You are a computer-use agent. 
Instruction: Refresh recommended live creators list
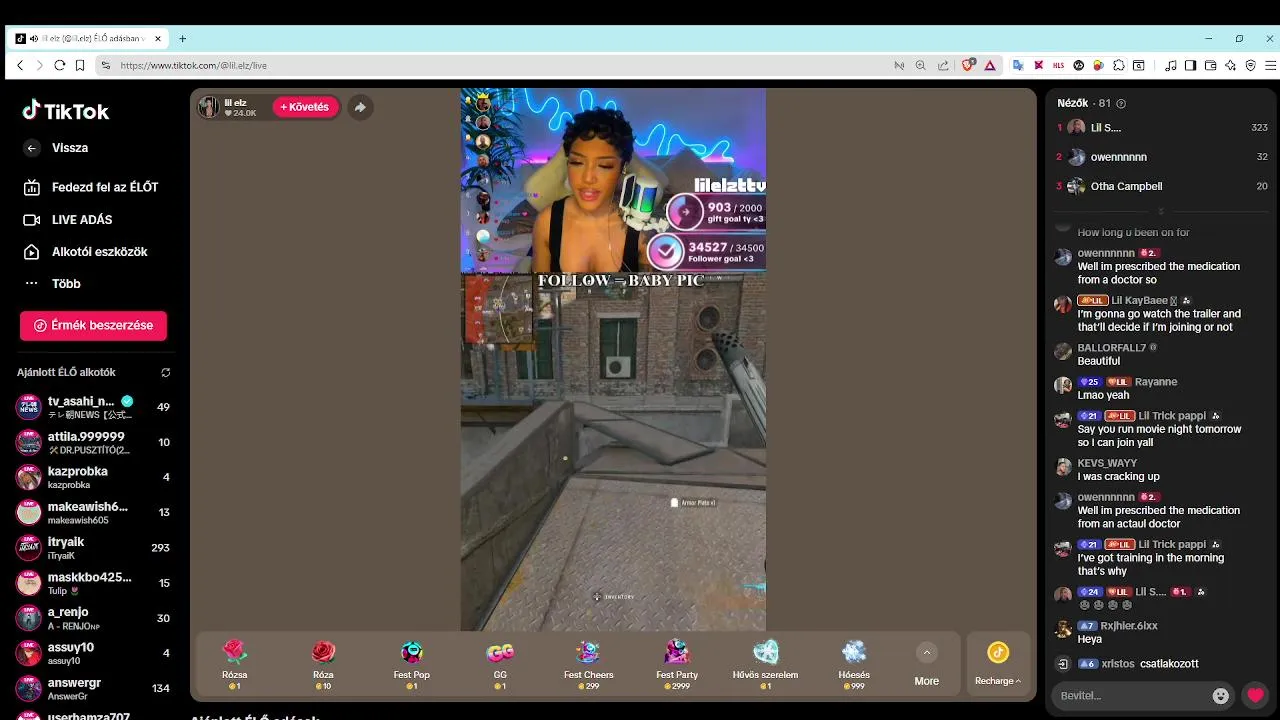166,373
